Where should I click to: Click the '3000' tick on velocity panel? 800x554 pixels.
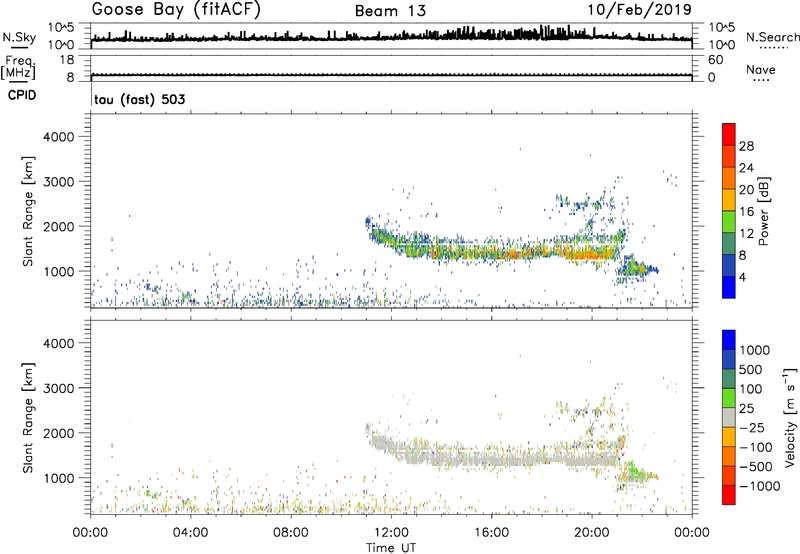tap(59, 388)
